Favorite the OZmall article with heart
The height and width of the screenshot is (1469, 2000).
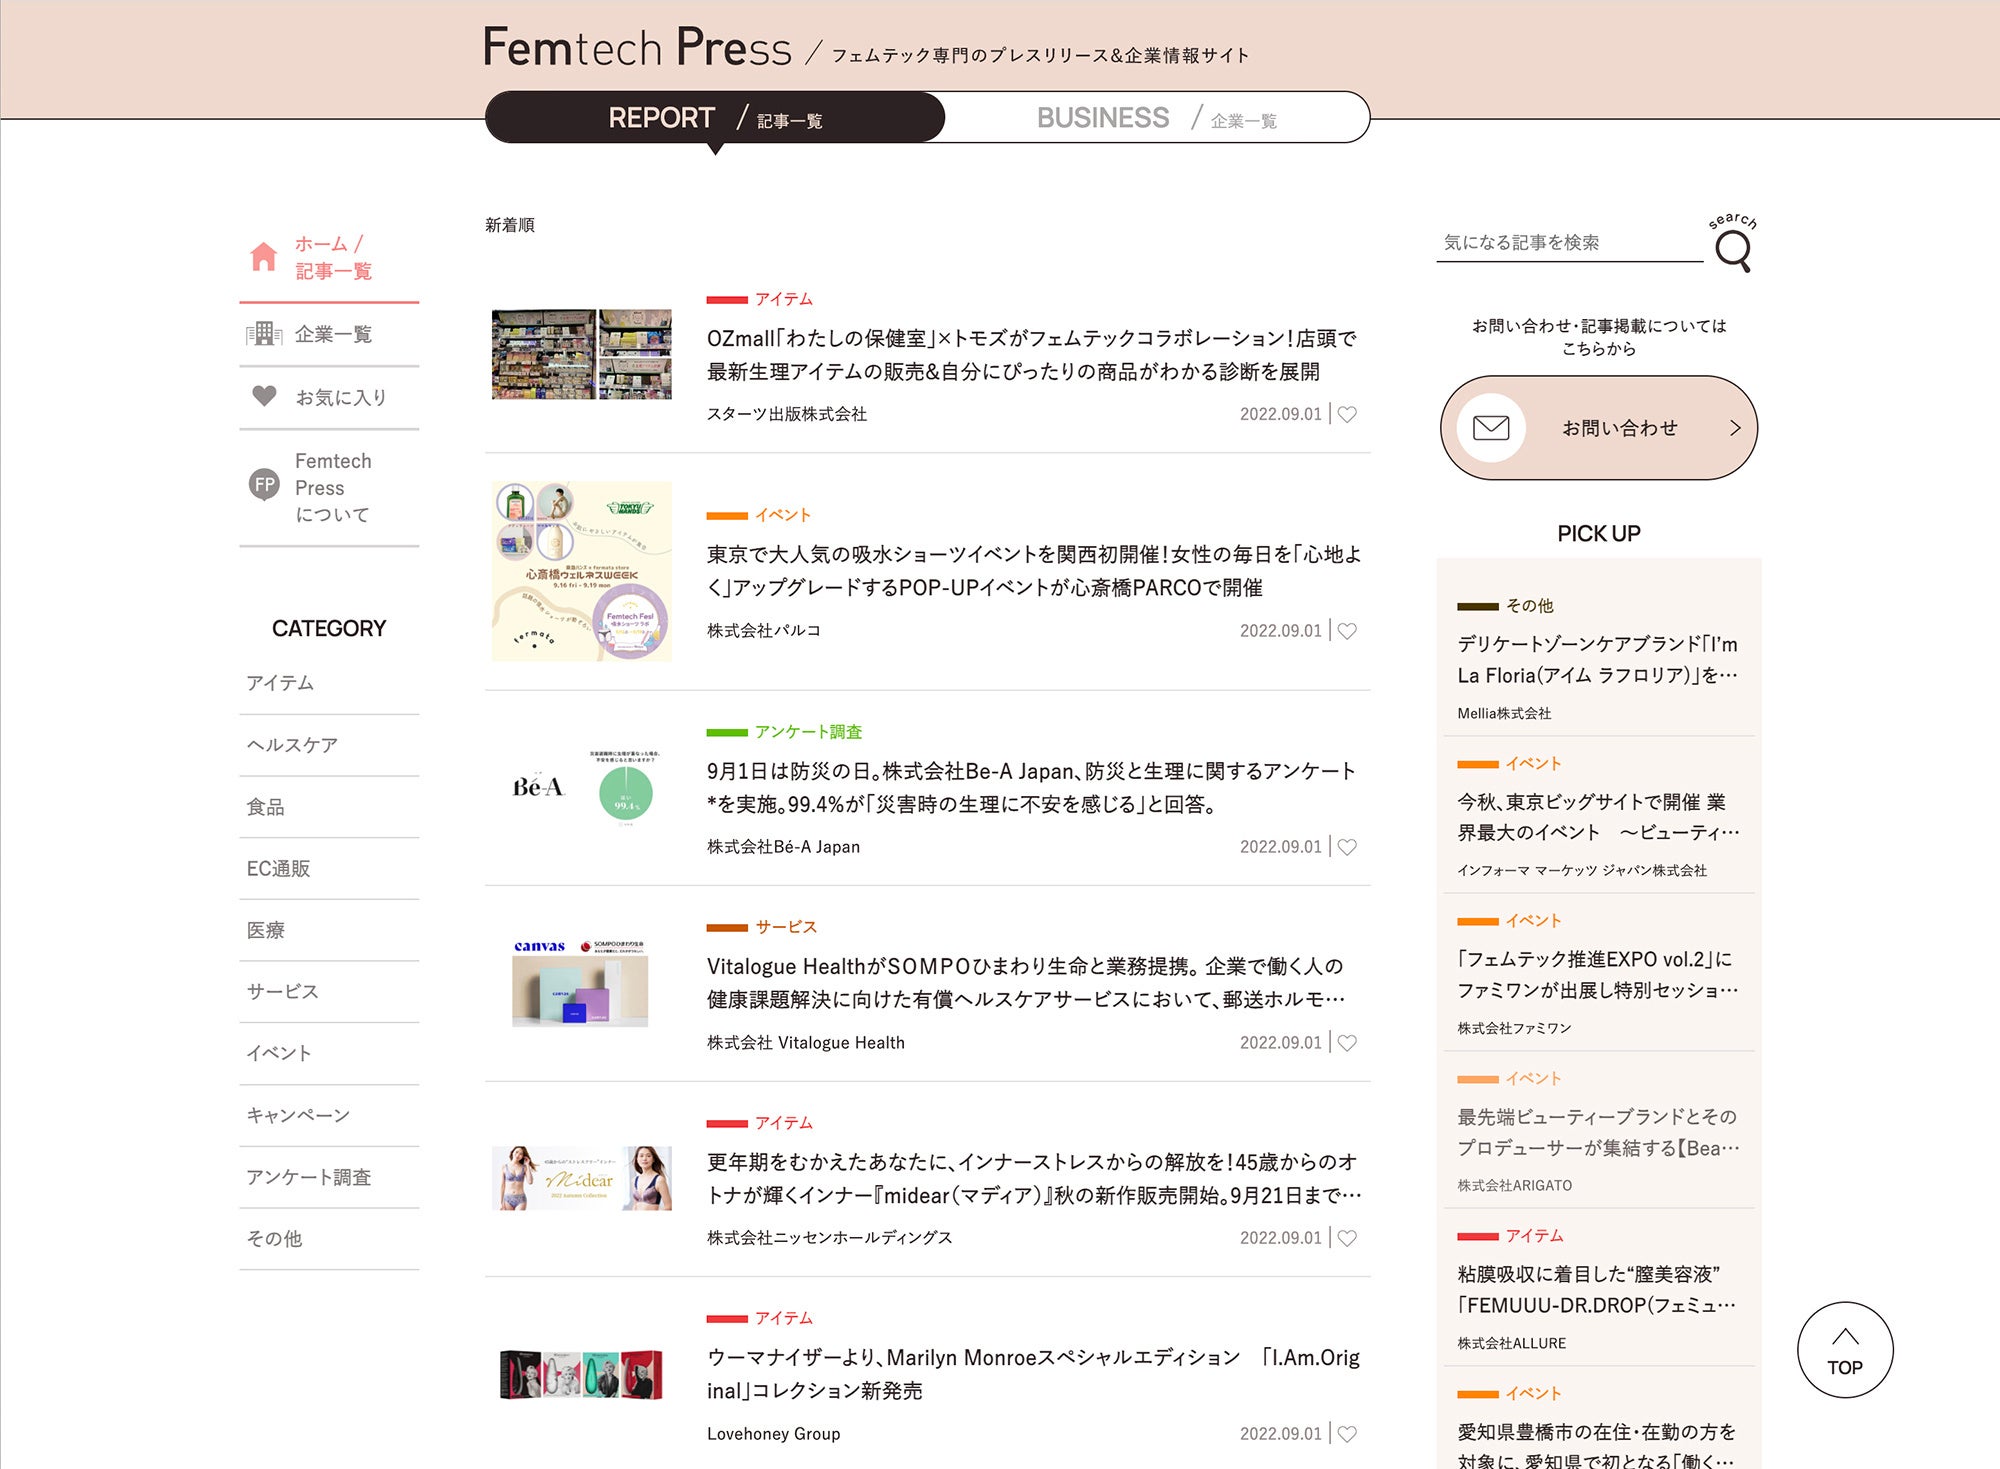[x=1347, y=414]
